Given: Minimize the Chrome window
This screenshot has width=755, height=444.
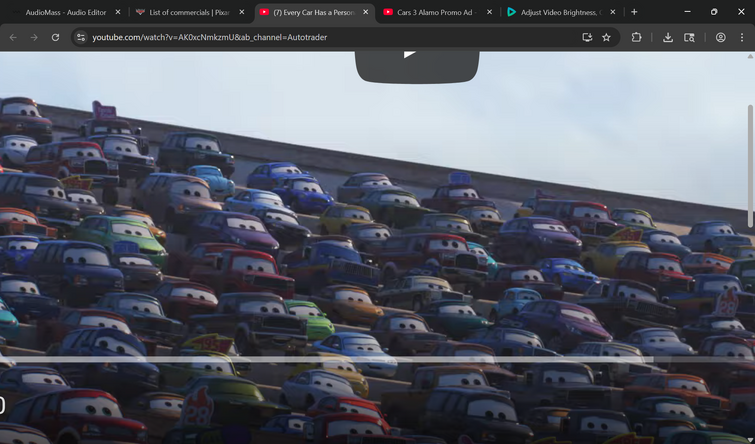Looking at the screenshot, I should 687,12.
